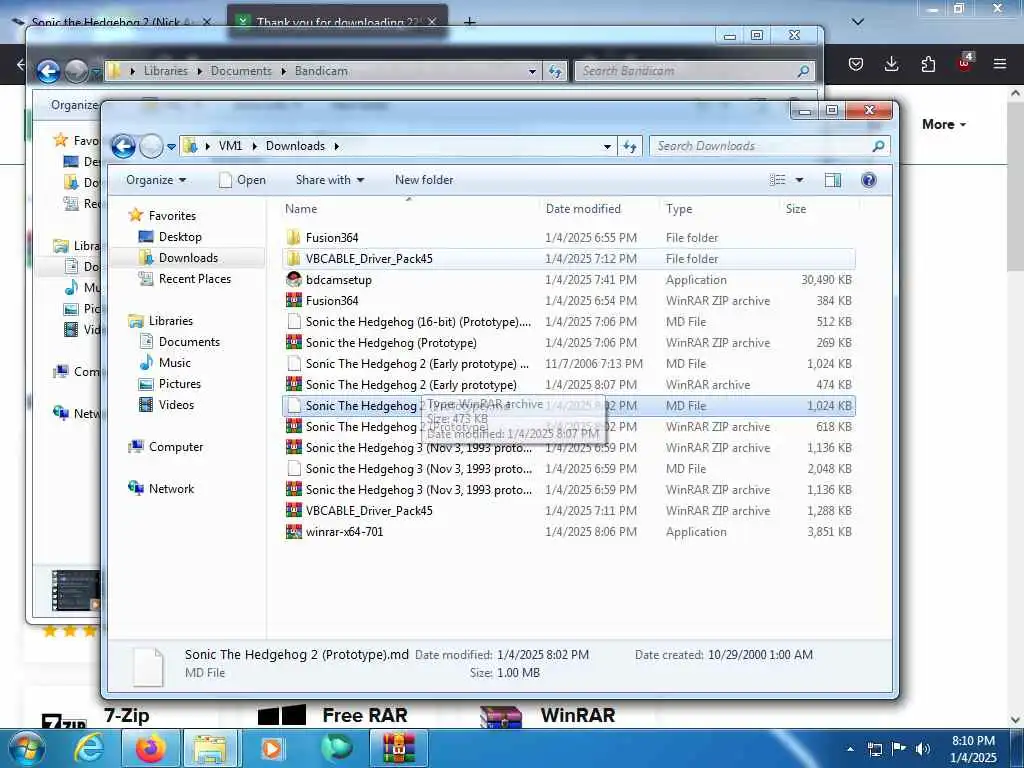
Task: Change your view icon in toolbar
Action: (x=777, y=180)
